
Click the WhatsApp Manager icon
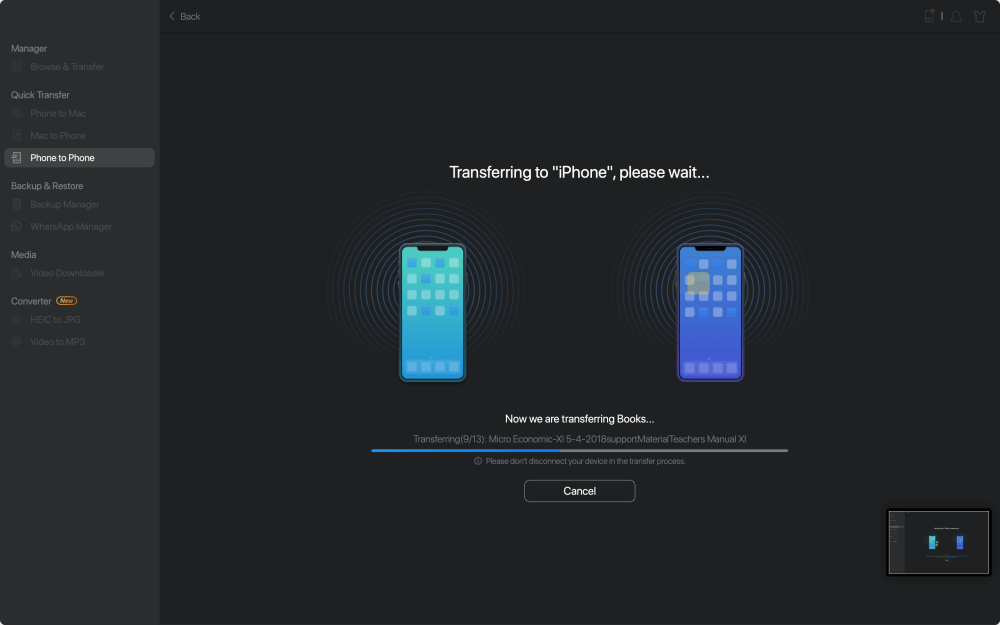pos(17,227)
